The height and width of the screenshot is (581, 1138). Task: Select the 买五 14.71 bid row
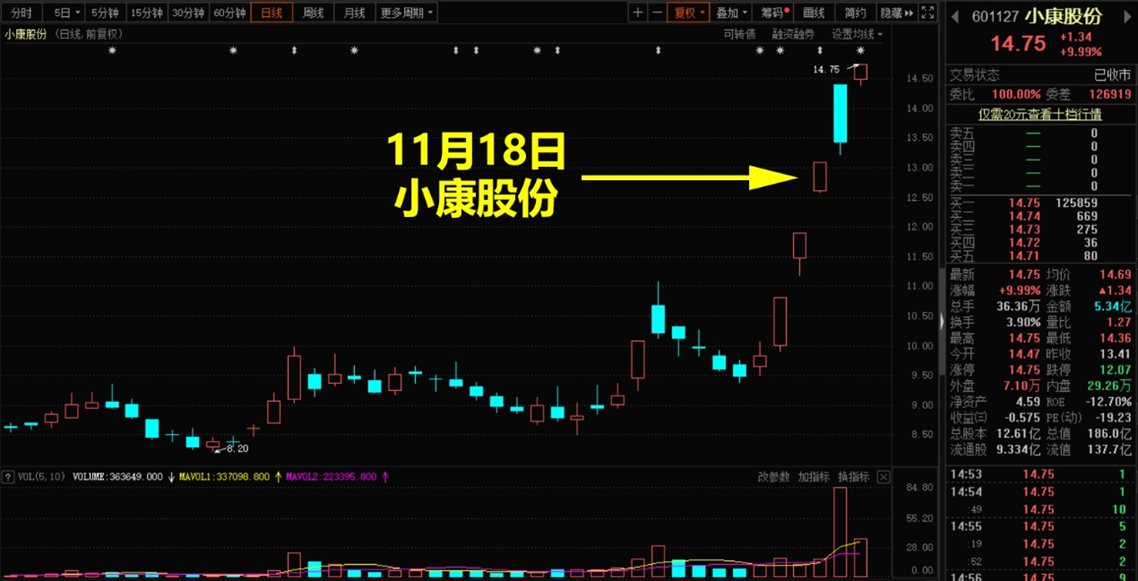coord(1039,256)
